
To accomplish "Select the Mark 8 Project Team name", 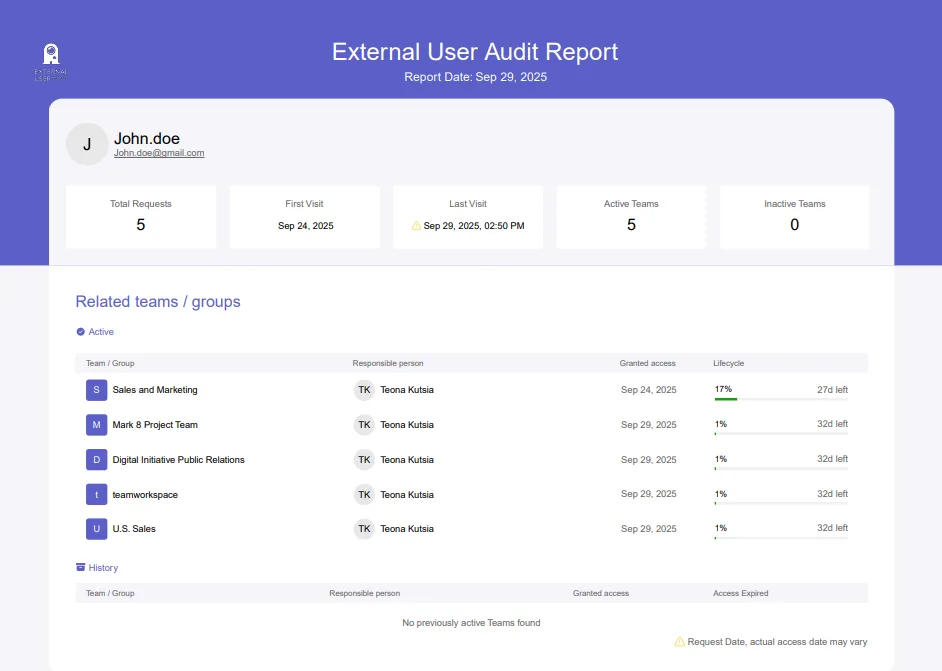I will pyautogui.click(x=155, y=425).
